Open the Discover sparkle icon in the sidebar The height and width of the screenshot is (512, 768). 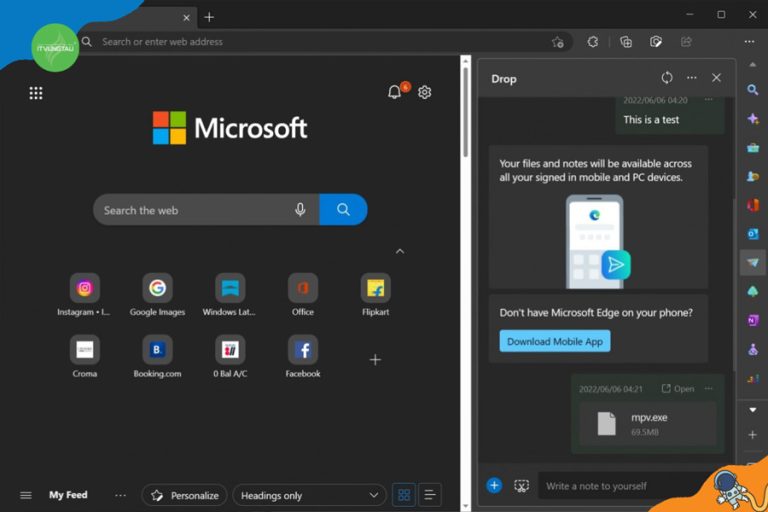(x=753, y=119)
